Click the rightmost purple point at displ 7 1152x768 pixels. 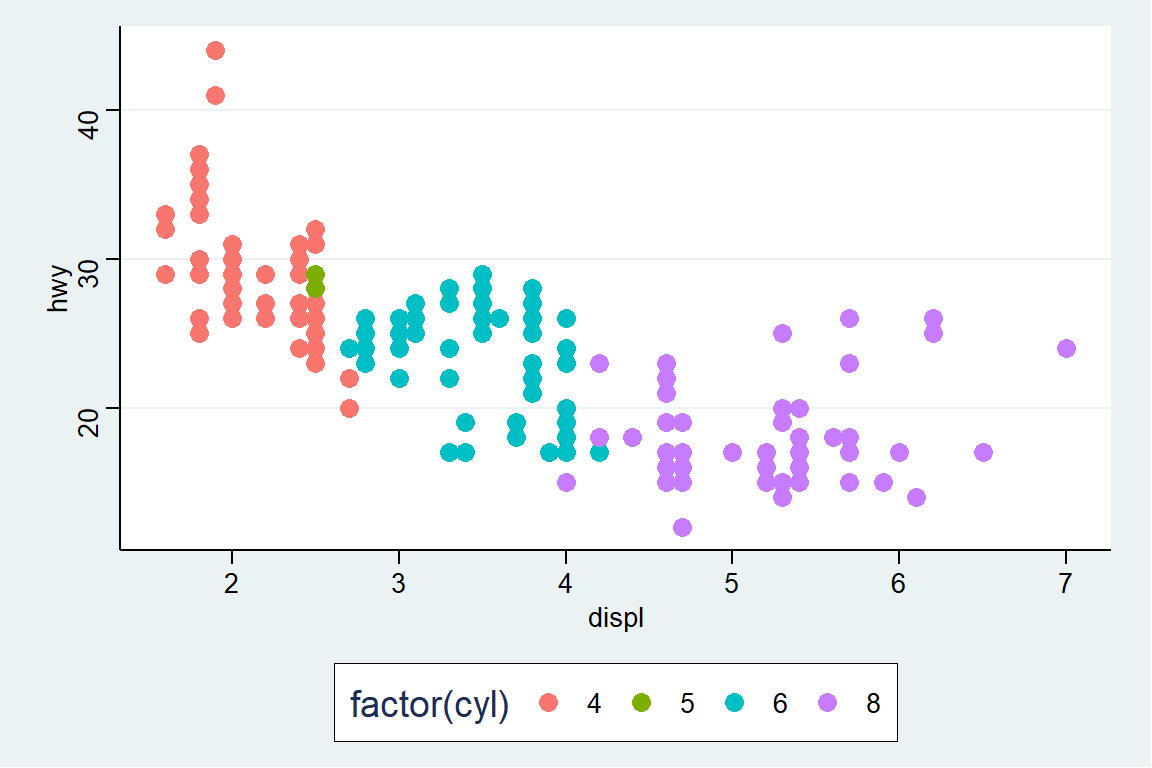[1066, 348]
